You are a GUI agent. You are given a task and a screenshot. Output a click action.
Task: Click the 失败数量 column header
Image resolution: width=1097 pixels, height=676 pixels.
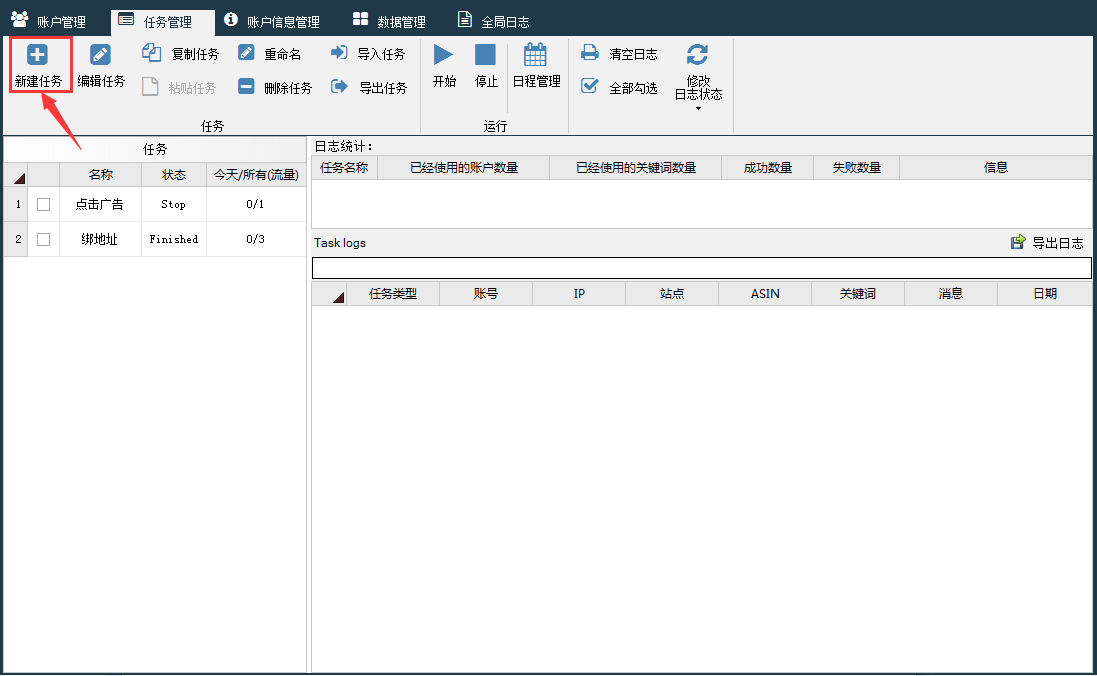point(856,168)
